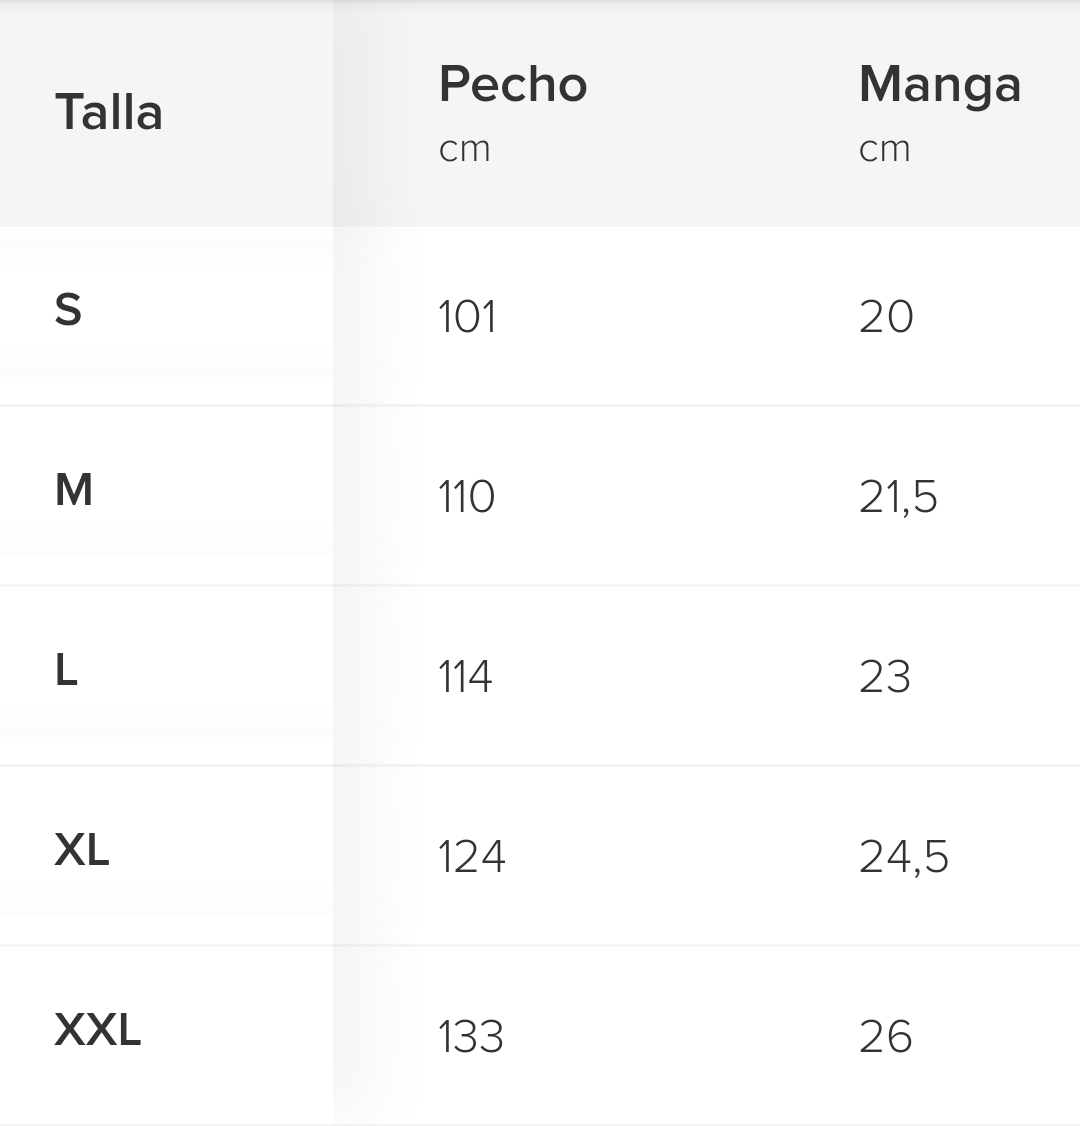The width and height of the screenshot is (1080, 1126).
Task: Click the 20 sleeve value for S
Action: 886,317
